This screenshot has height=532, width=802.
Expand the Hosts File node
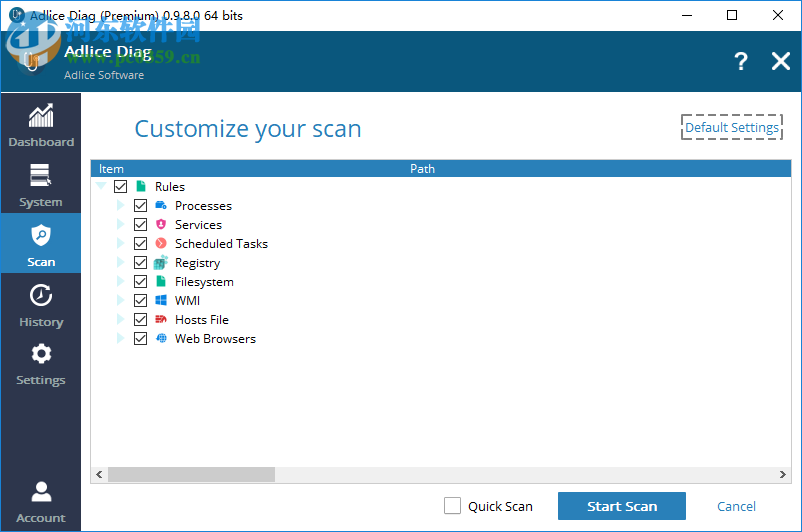[120, 319]
